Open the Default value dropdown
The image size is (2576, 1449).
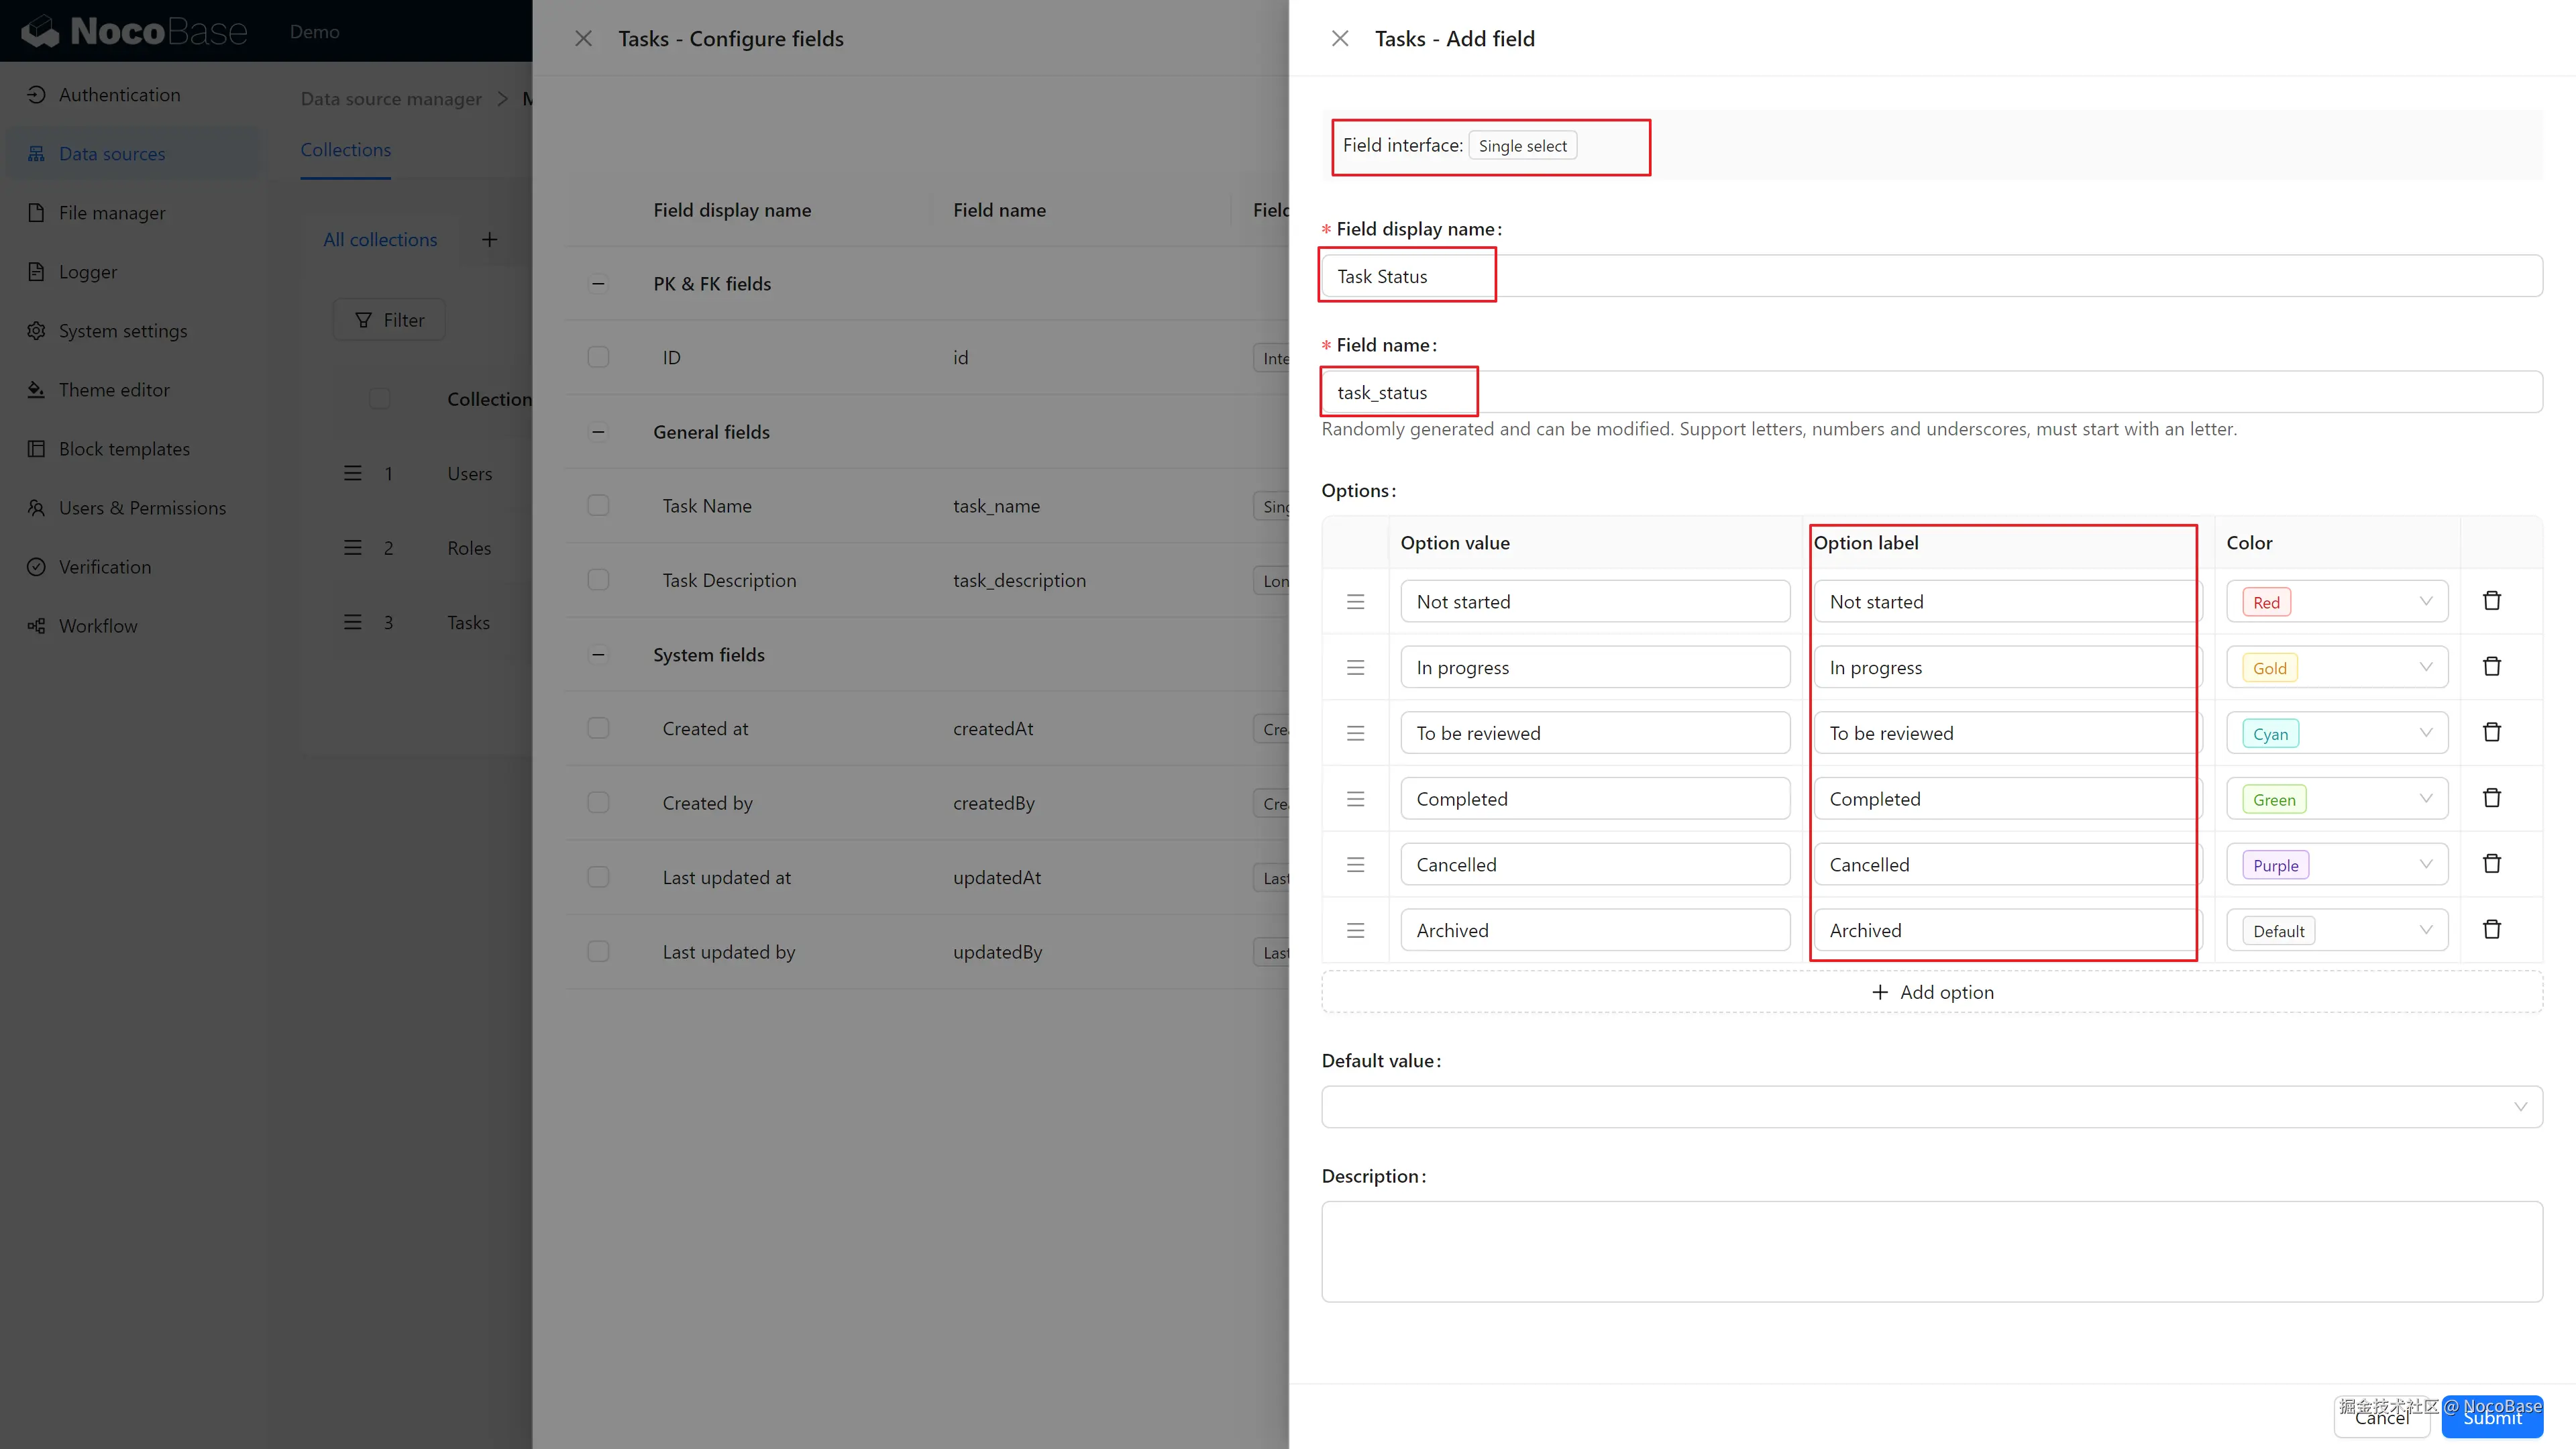[x=1931, y=1107]
